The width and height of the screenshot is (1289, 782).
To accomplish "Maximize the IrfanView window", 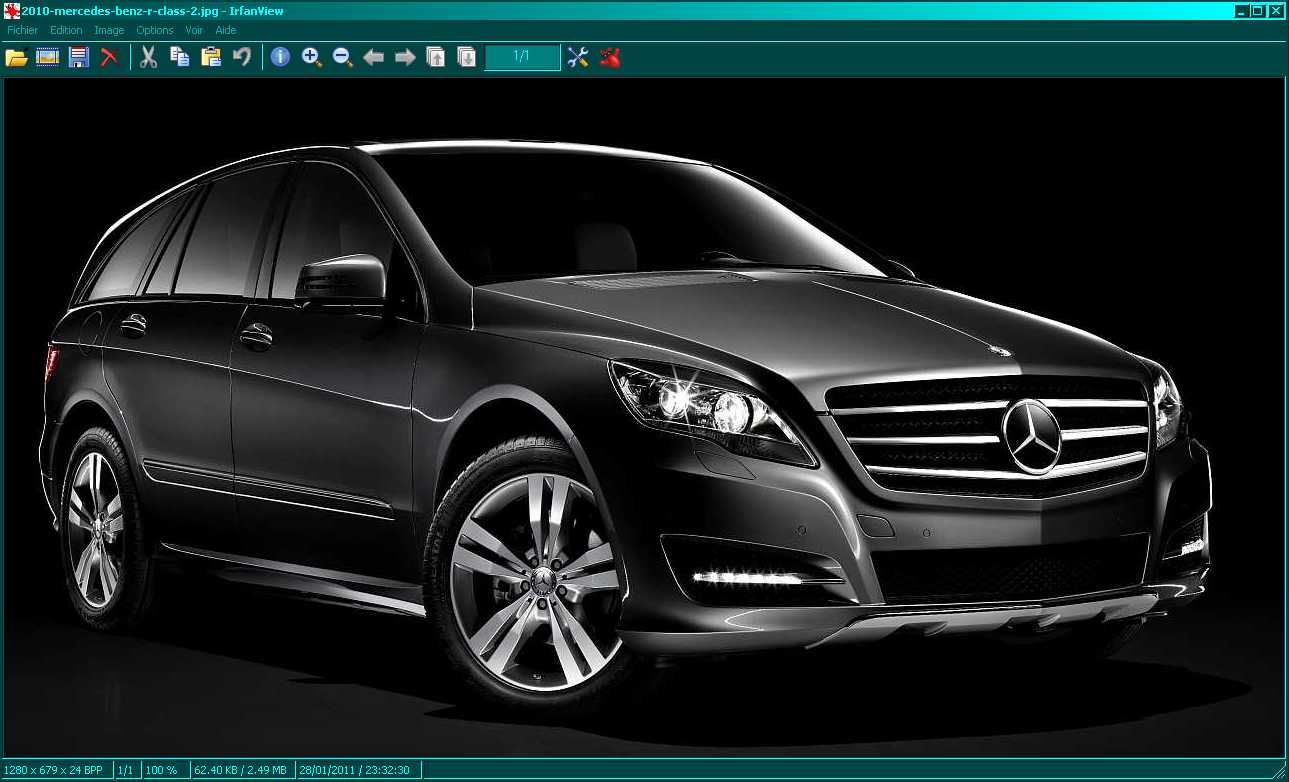I will pyautogui.click(x=1258, y=11).
